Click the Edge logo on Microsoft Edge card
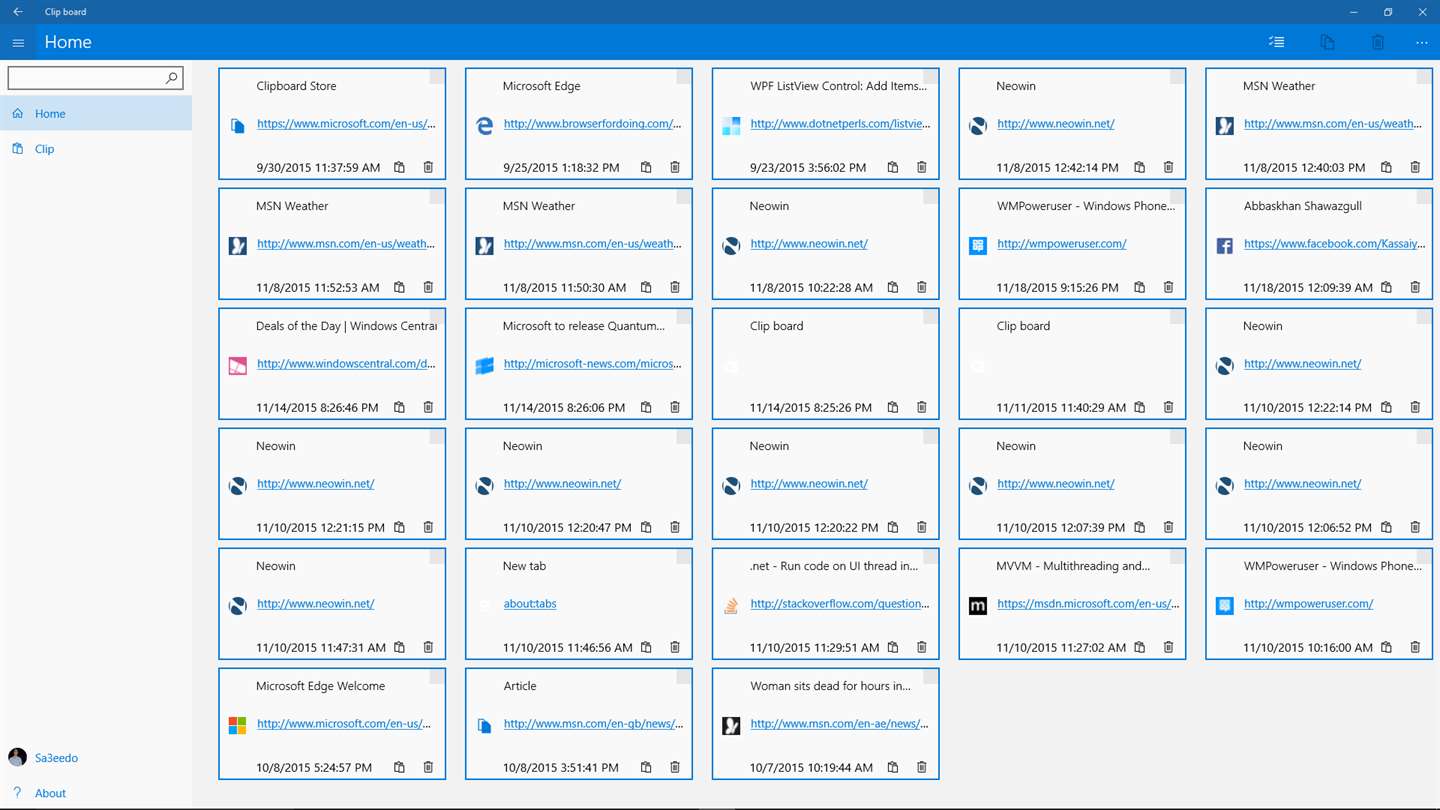1440x810 pixels. 485,126
